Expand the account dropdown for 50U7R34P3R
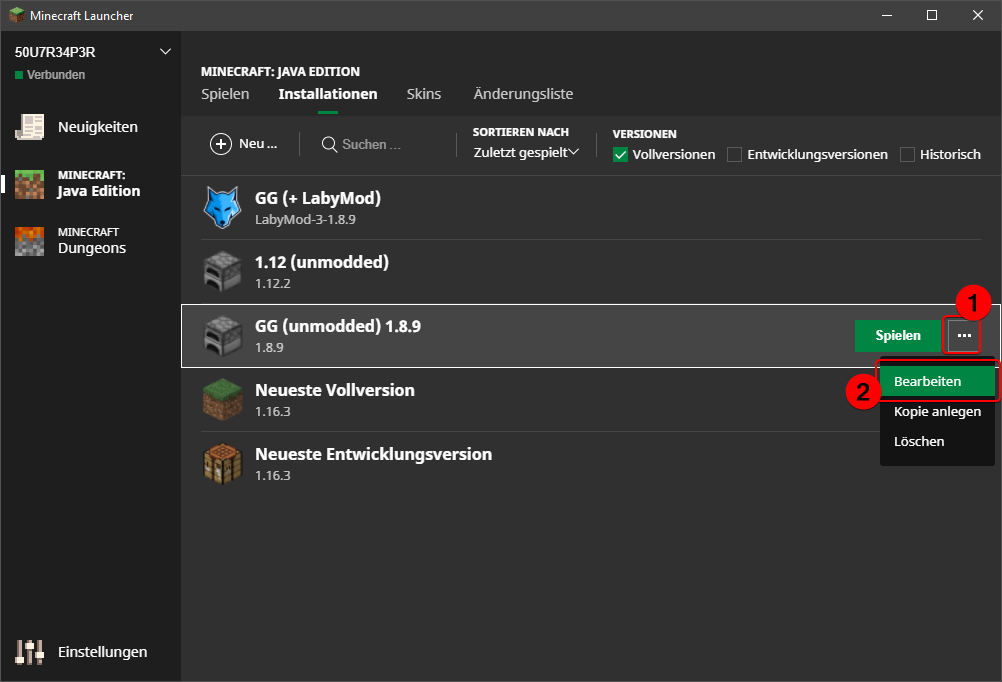The image size is (1002, 682). click(165, 52)
